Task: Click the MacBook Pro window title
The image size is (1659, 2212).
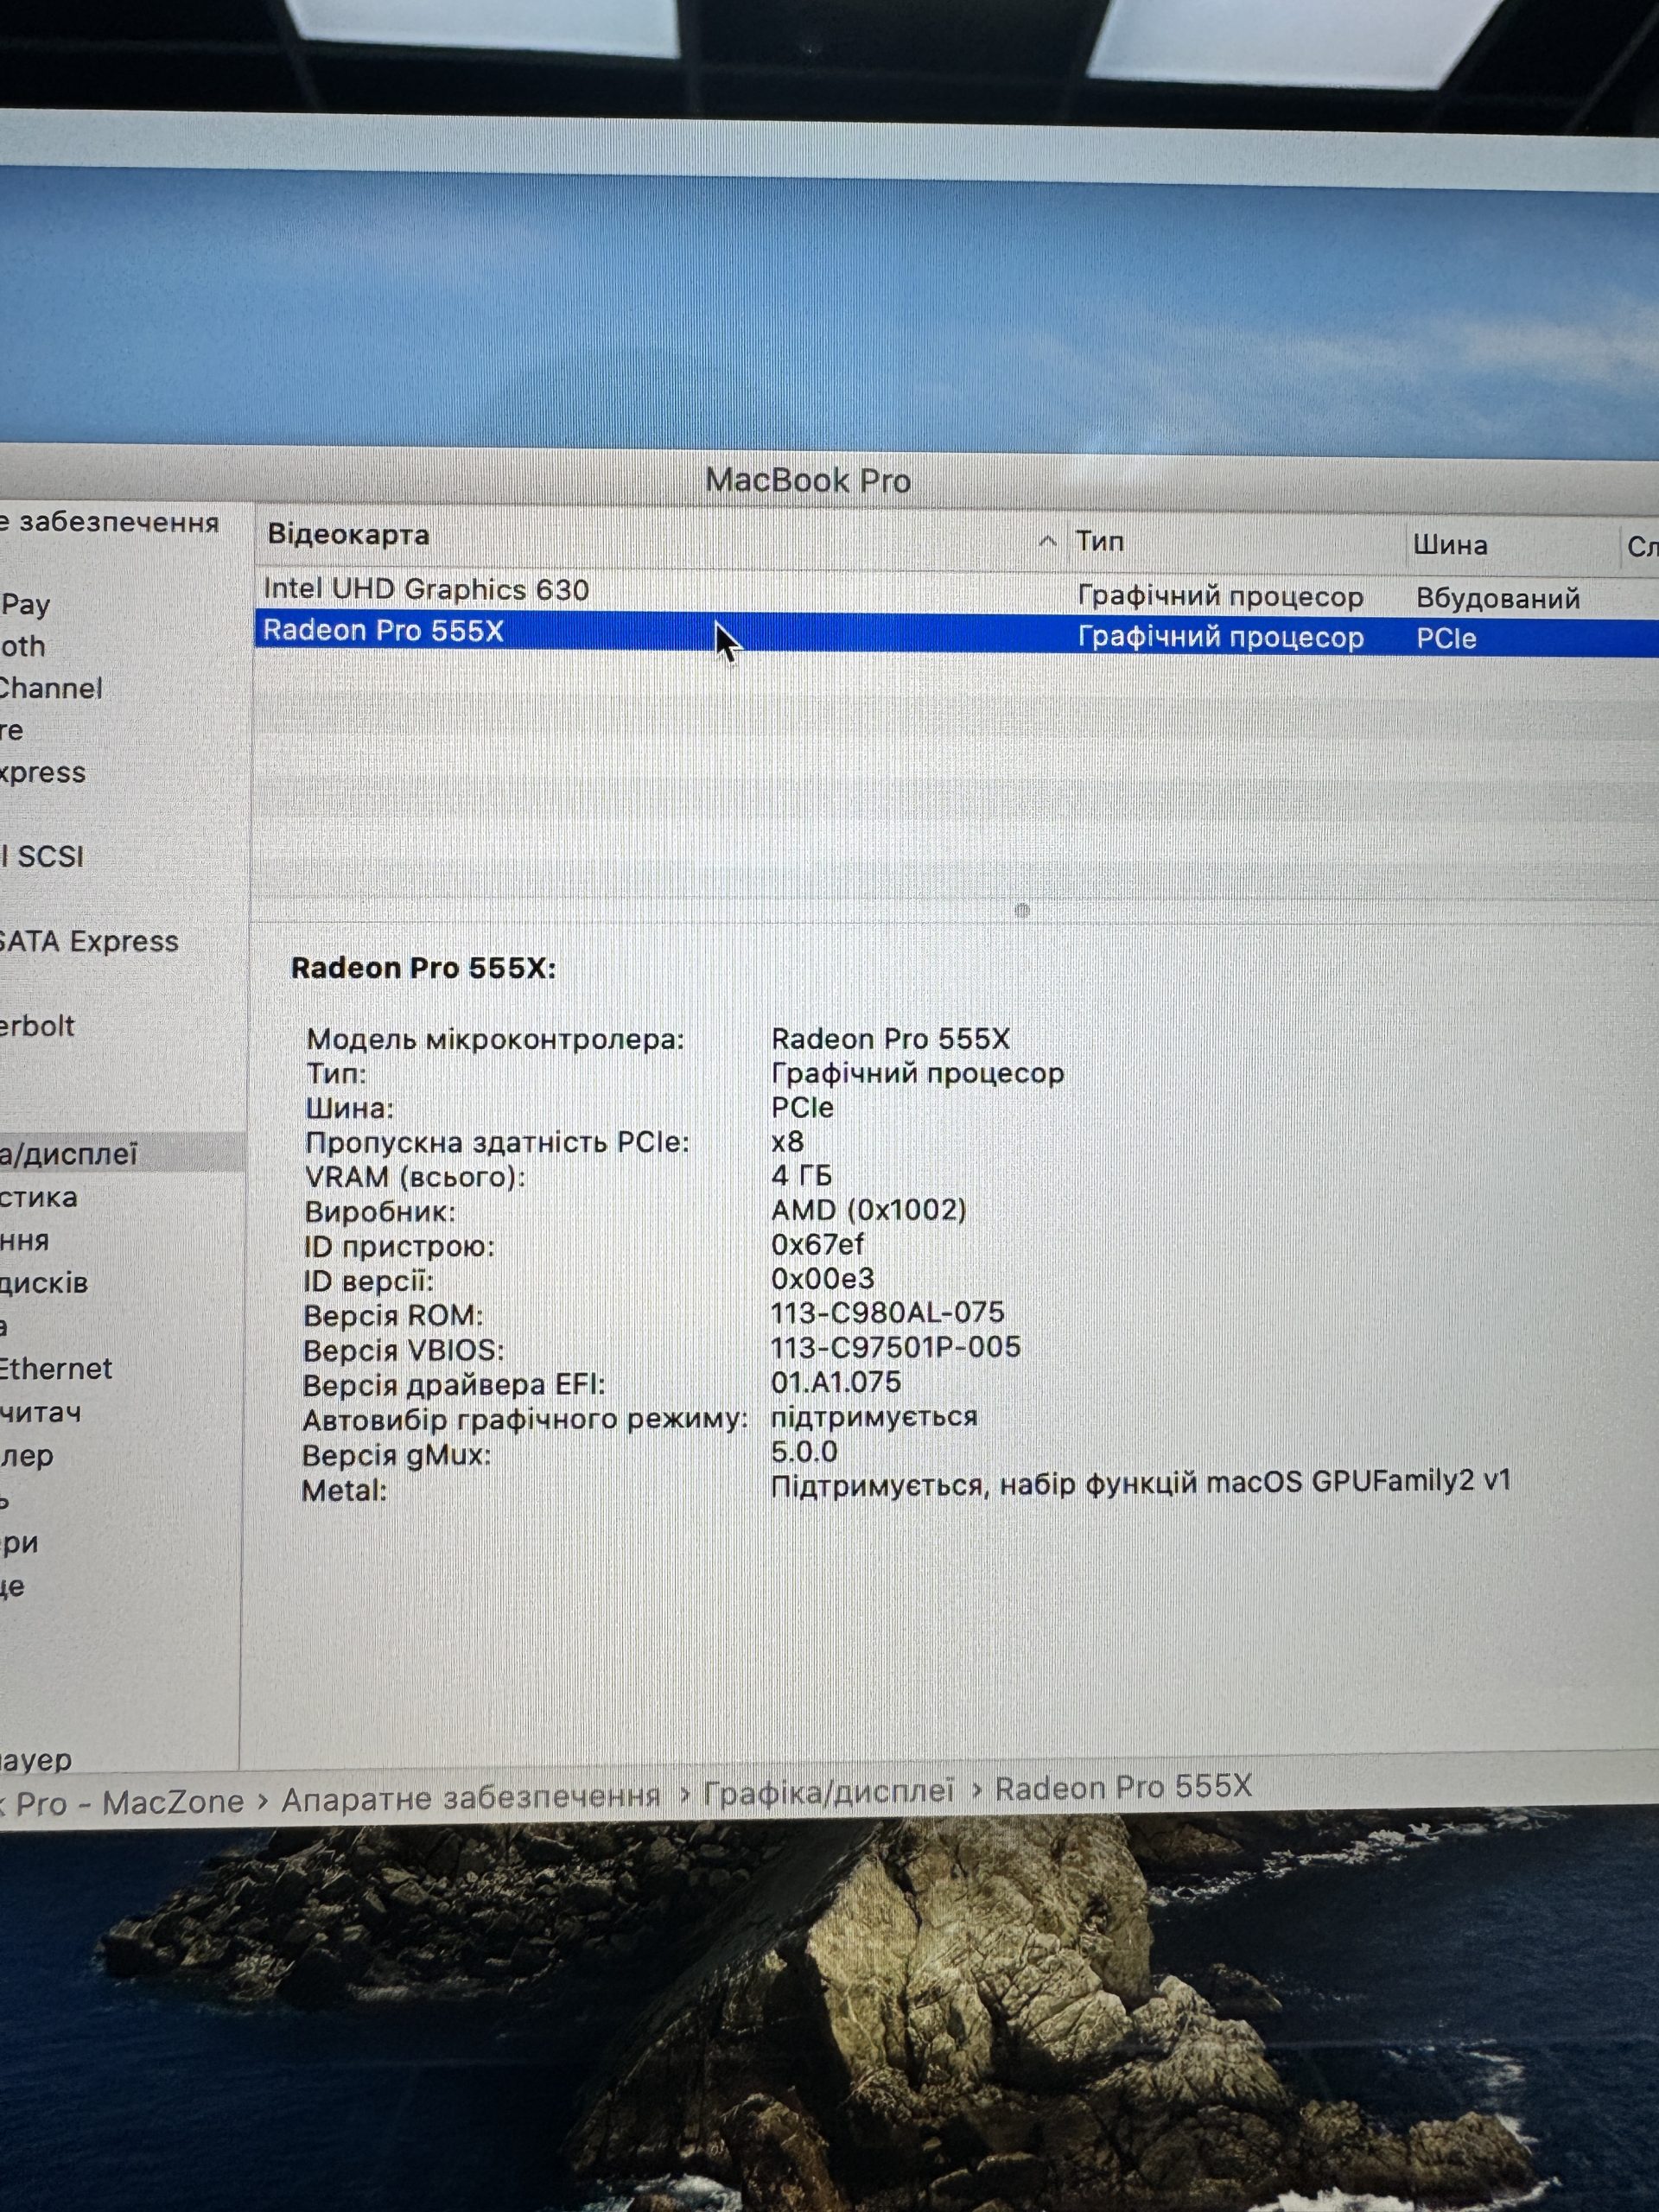Action: [x=808, y=481]
